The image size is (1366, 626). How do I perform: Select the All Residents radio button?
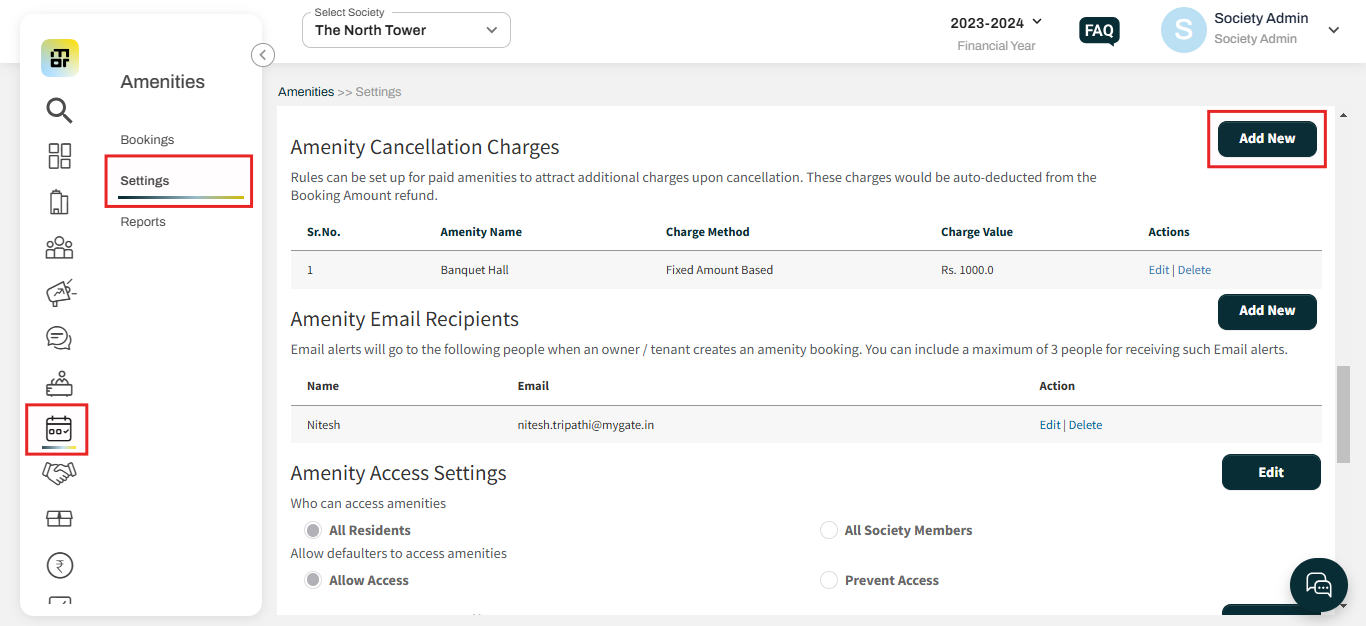coord(313,530)
